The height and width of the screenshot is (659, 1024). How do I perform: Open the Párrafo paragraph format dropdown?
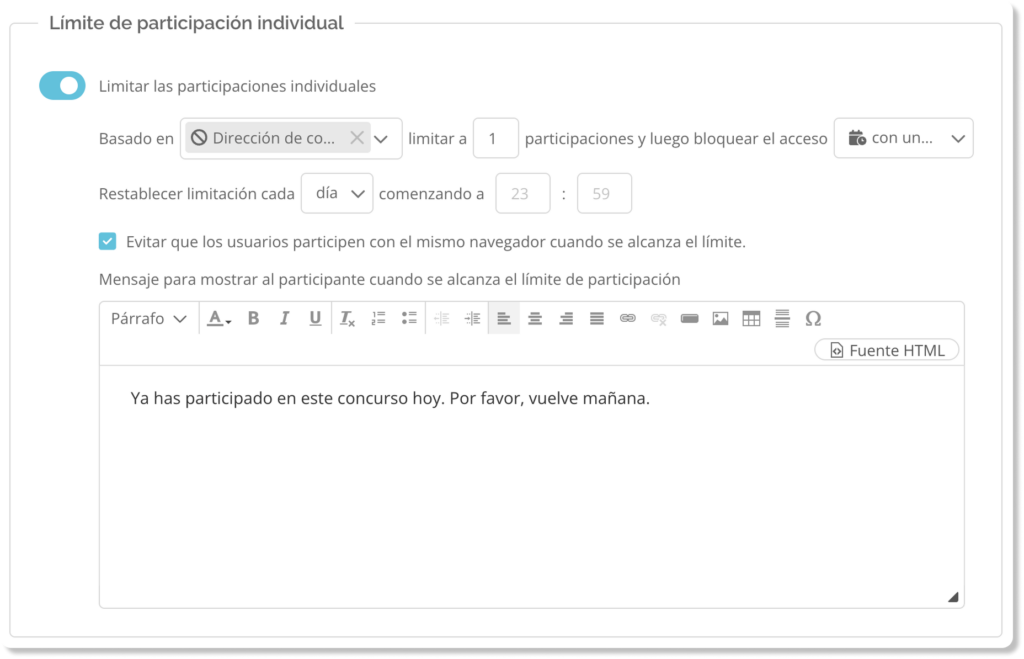pos(148,318)
